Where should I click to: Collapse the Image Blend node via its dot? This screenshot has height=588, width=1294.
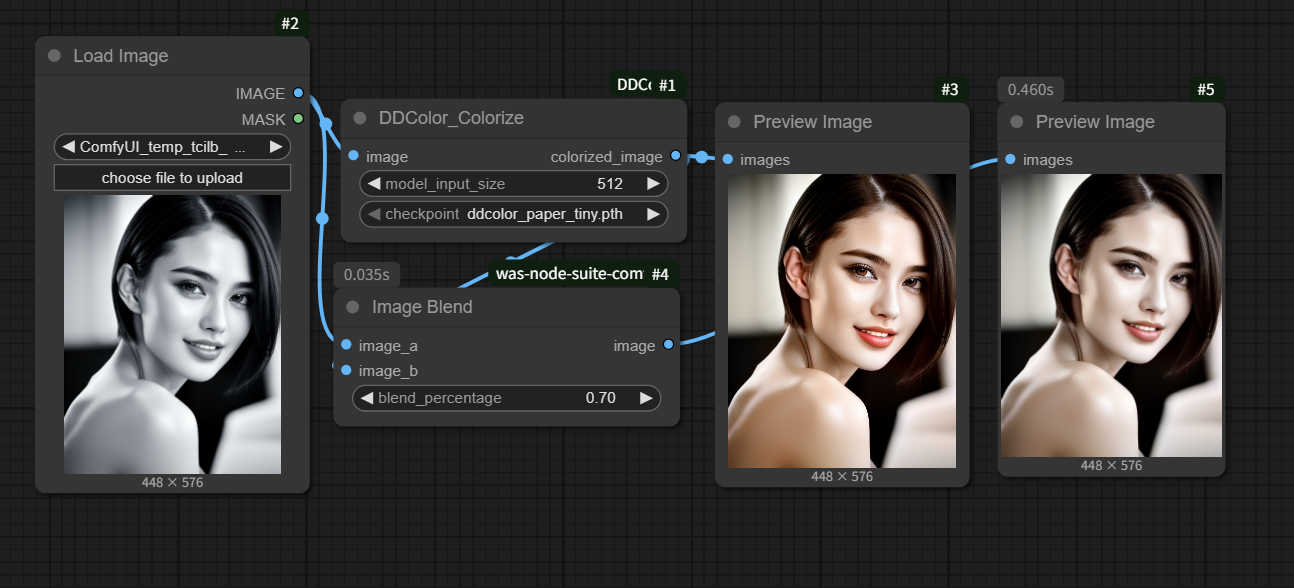(x=352, y=307)
